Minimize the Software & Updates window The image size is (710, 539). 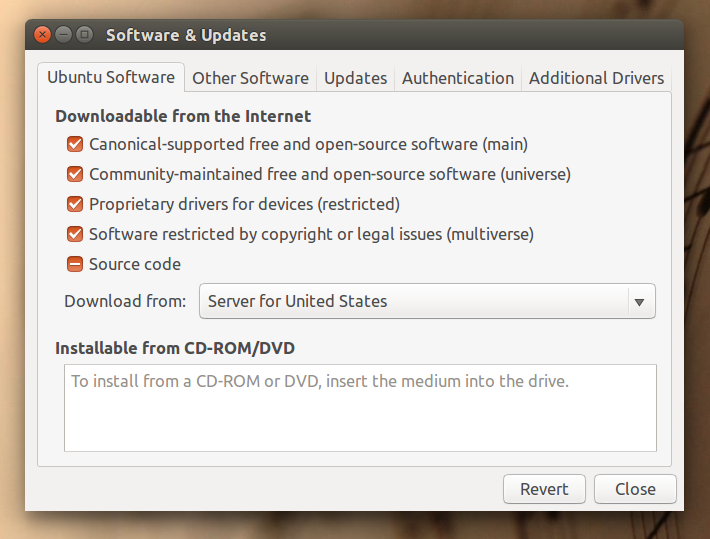pos(64,35)
